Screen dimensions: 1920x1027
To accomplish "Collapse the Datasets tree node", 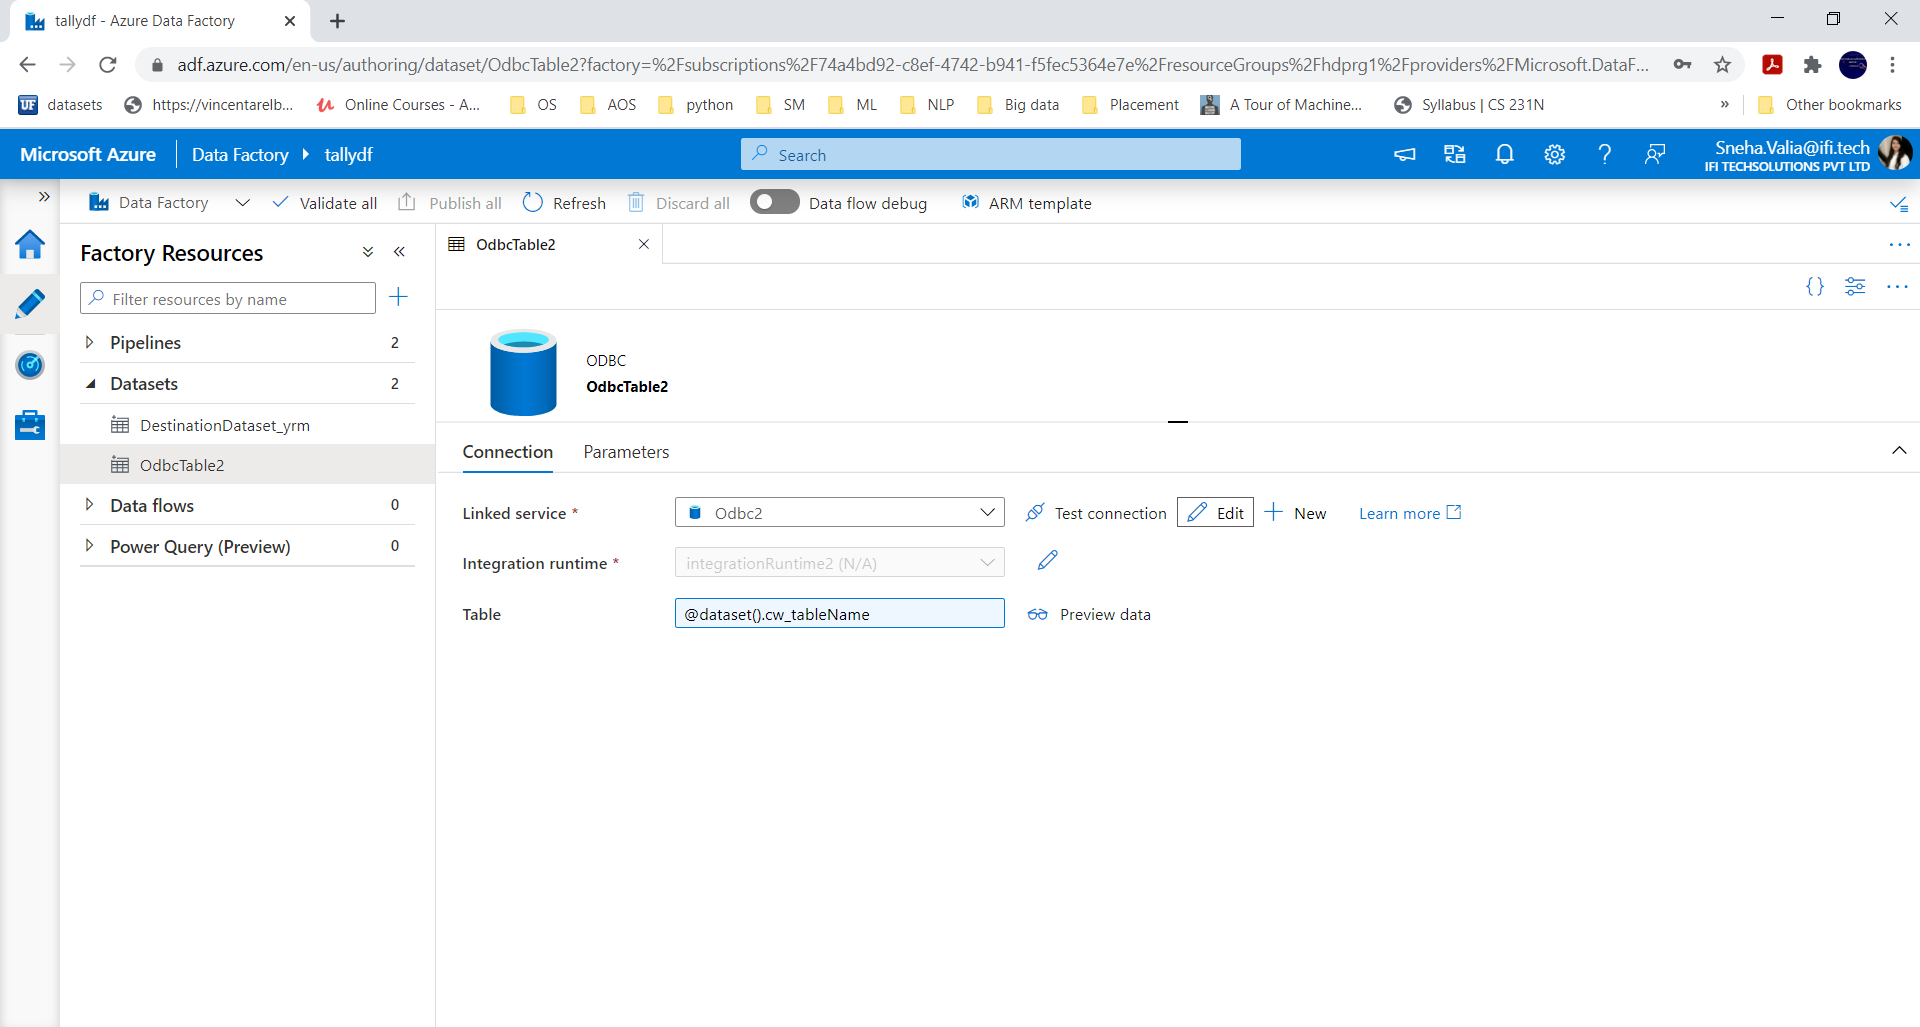I will click(x=90, y=383).
